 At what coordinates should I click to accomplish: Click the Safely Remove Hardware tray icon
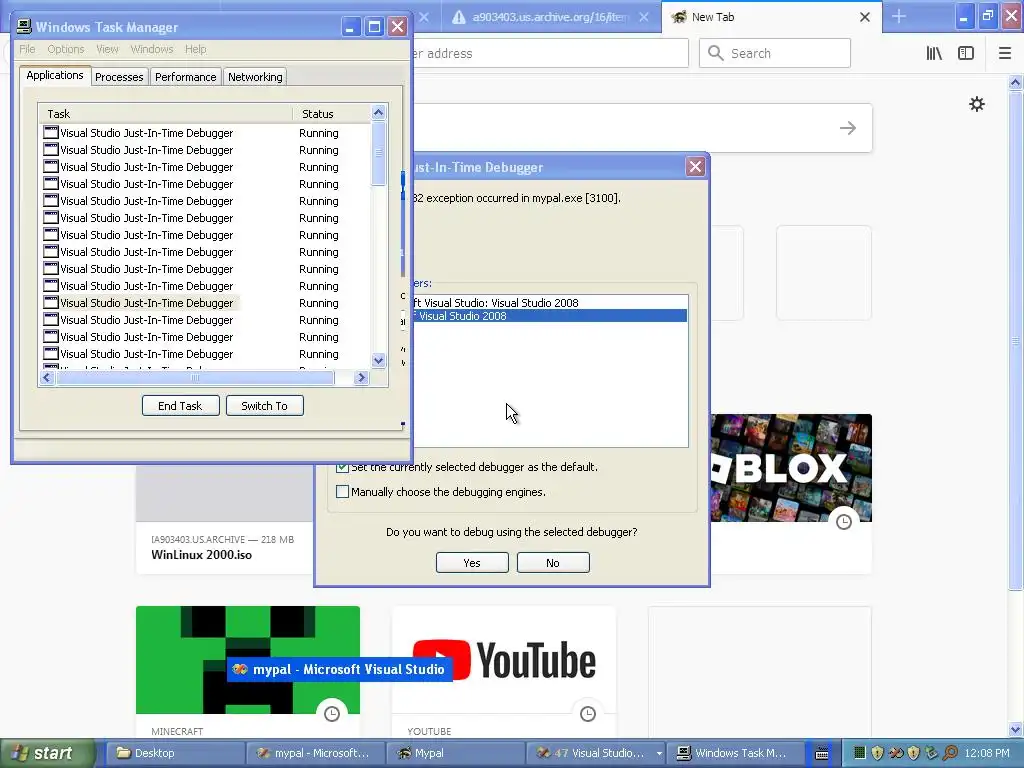(x=932, y=753)
